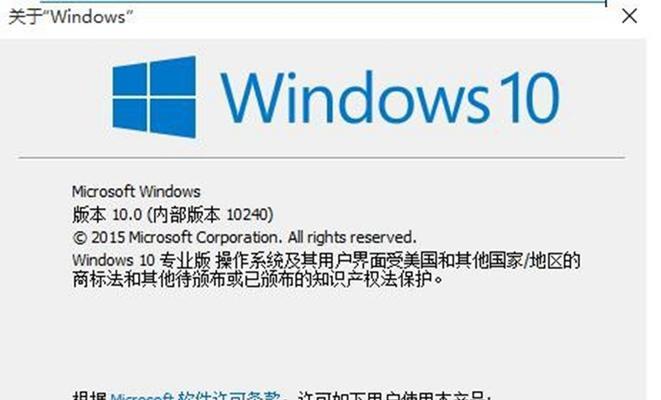Click the 许可如下用户使用本产品 text
661x400 pixels.
click(392, 397)
